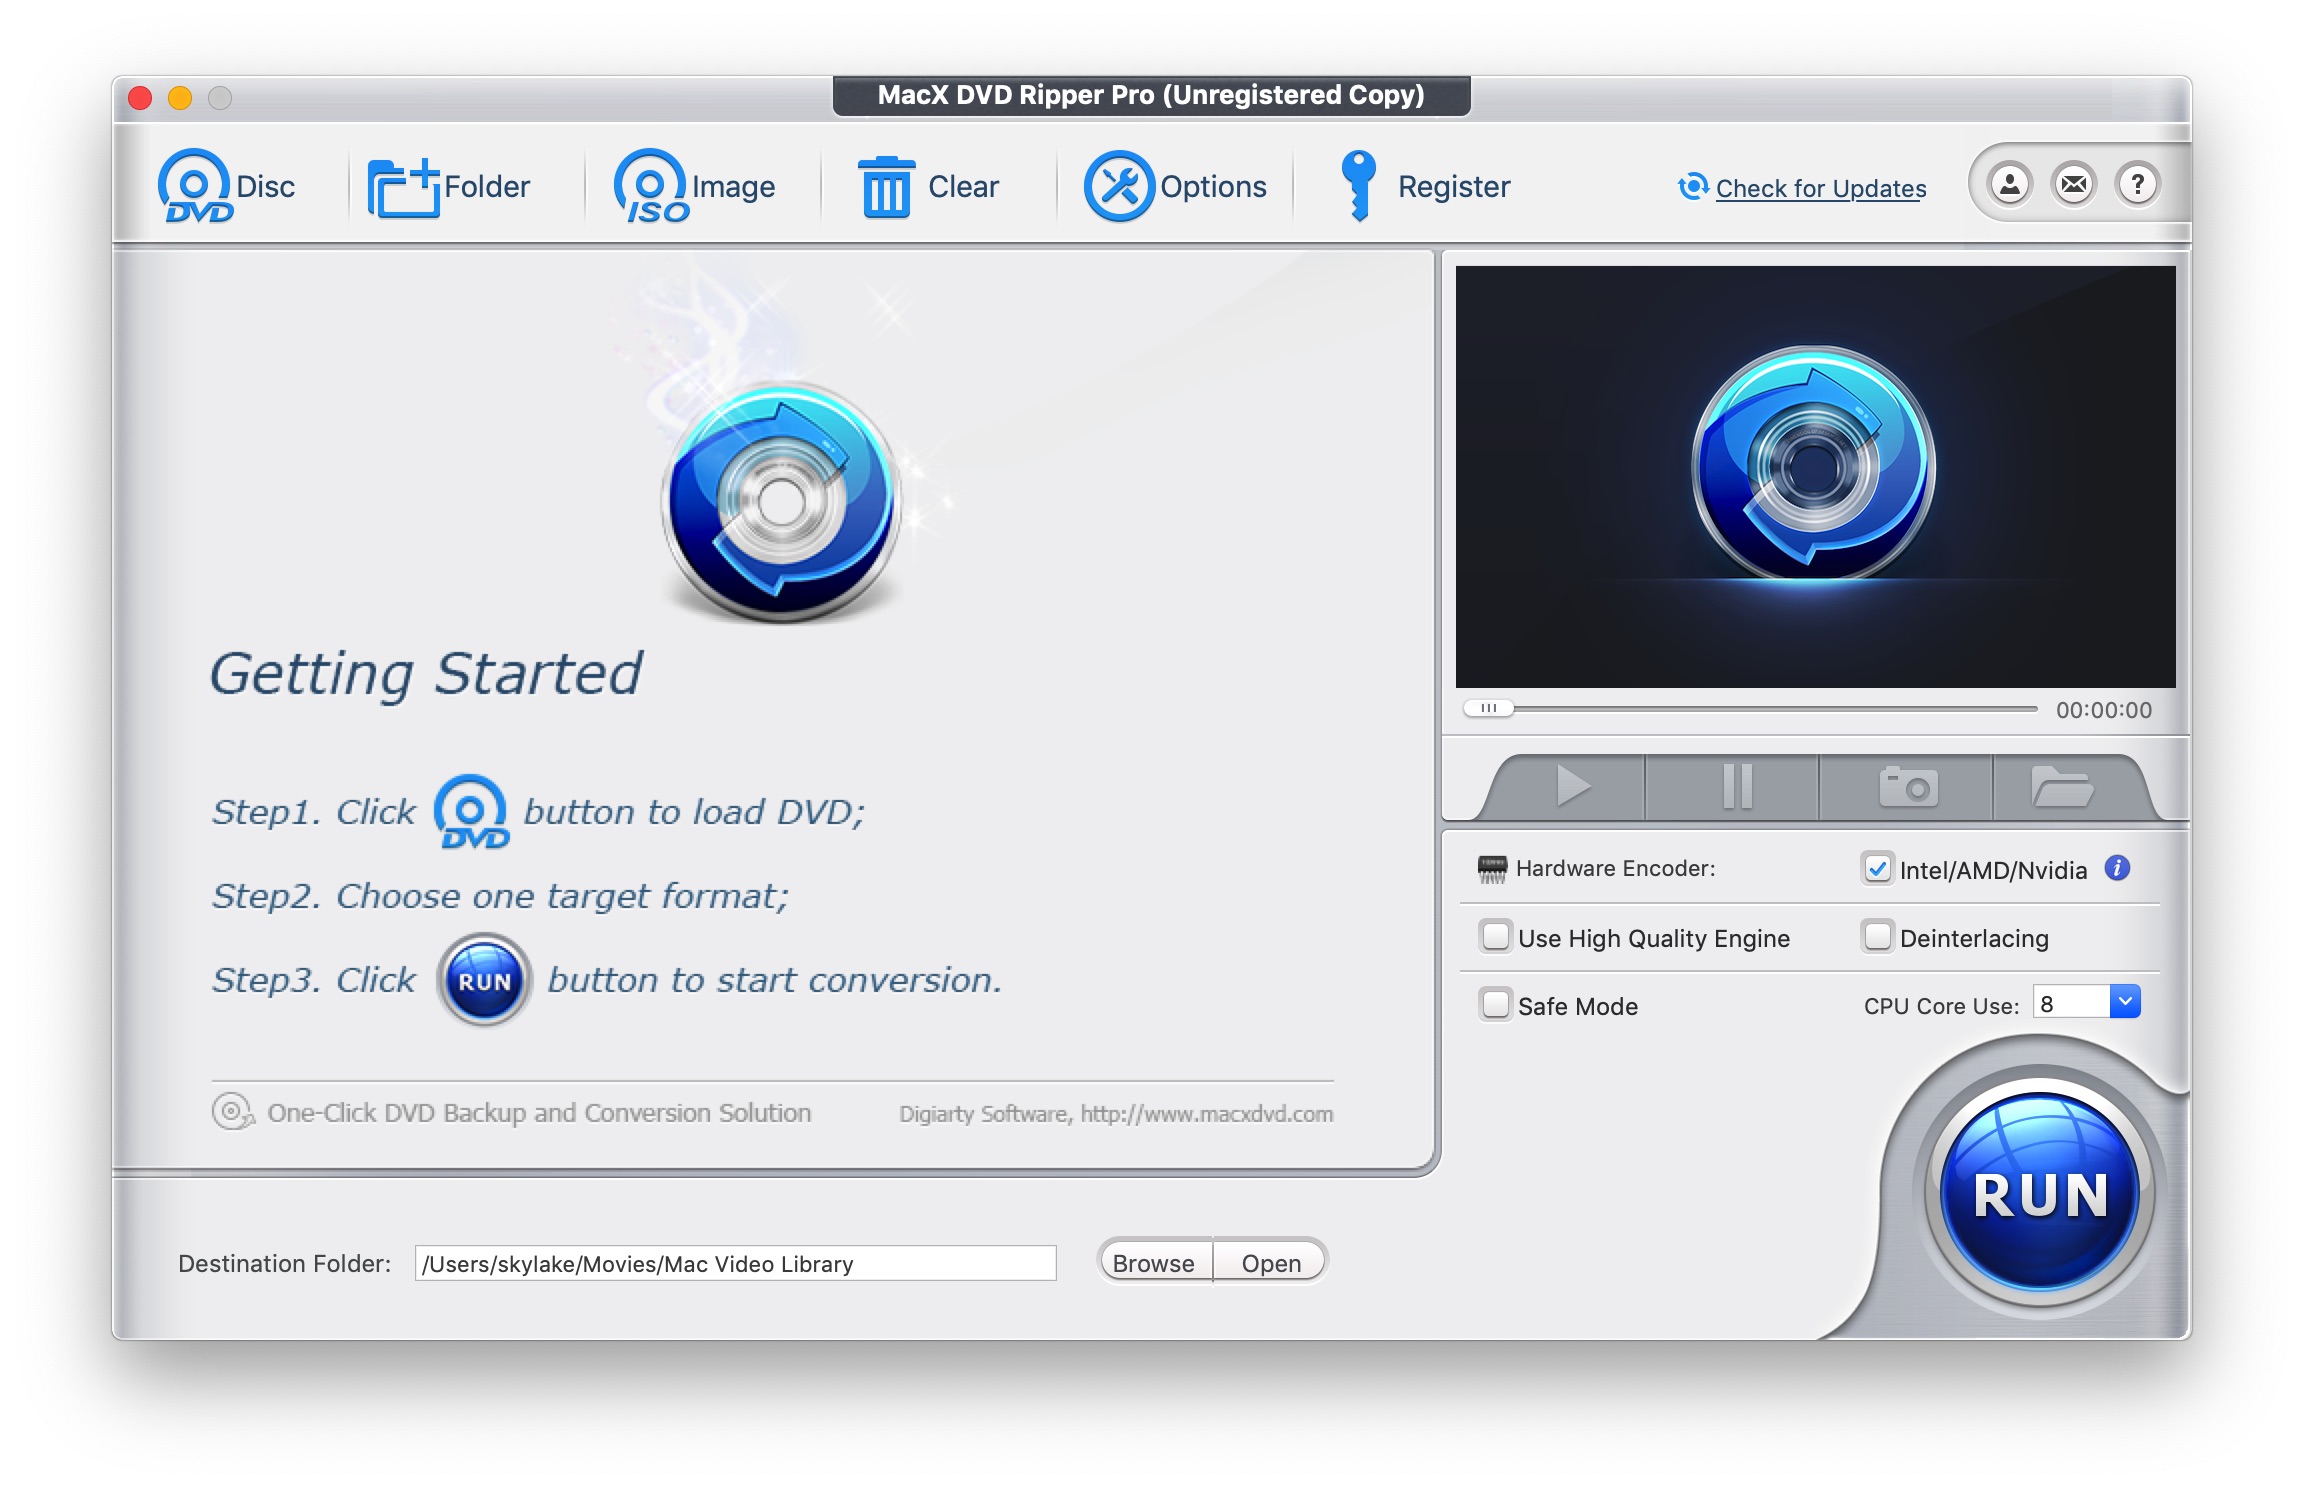Click the DVD Disc load icon
2304x1488 pixels.
tap(196, 186)
